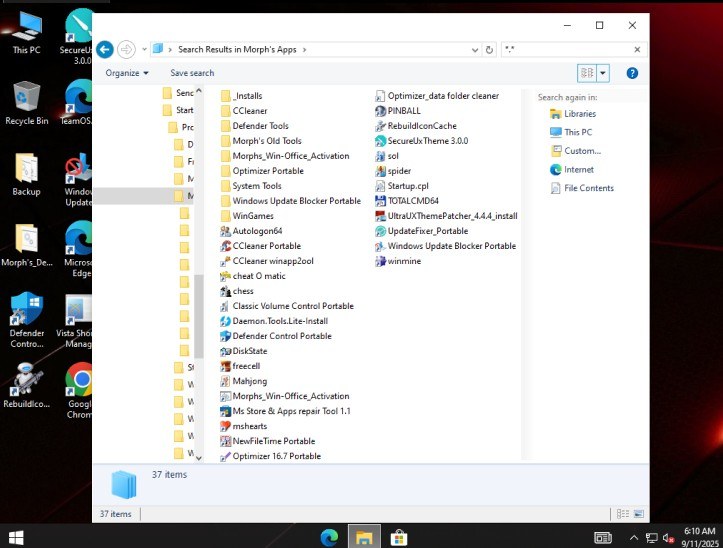This screenshot has height=548, width=723.
Task: Select the winmine icon
Action: [x=380, y=261]
